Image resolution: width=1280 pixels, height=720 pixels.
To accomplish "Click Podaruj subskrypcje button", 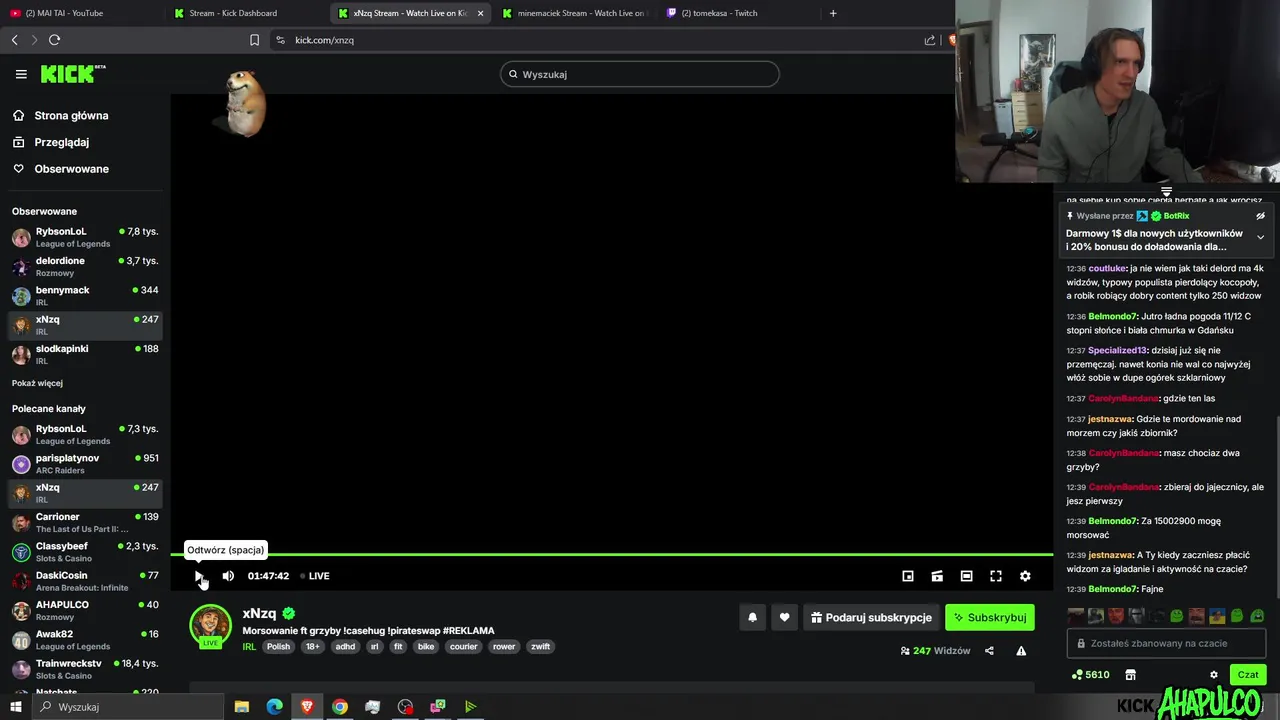I will pos(871,618).
